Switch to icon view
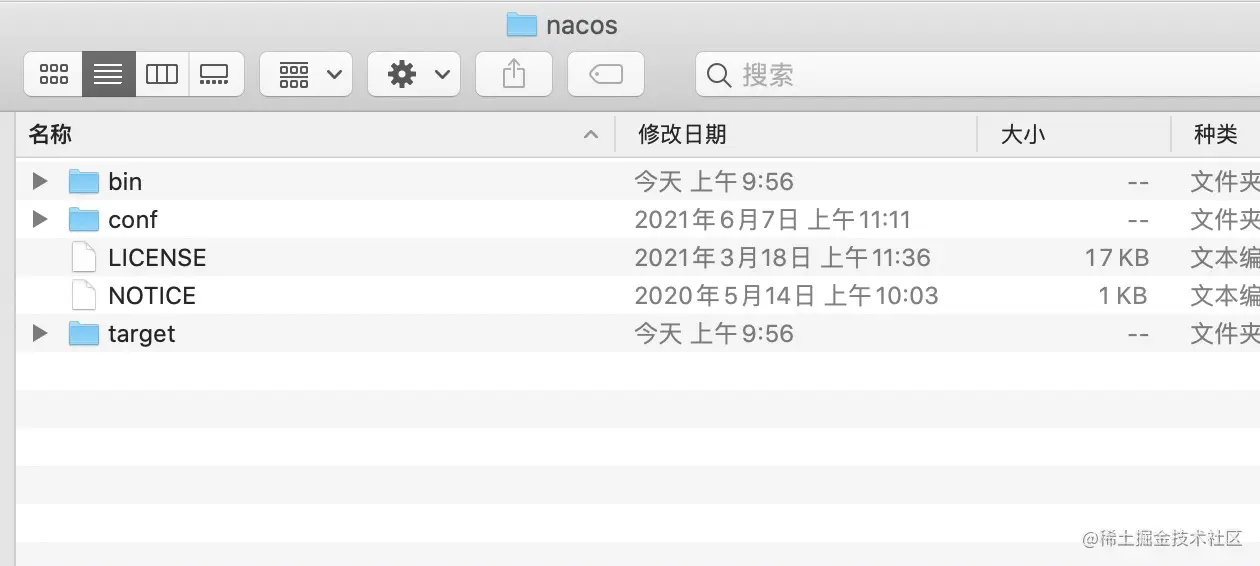Screen dimensions: 1260x566 (x=54, y=74)
